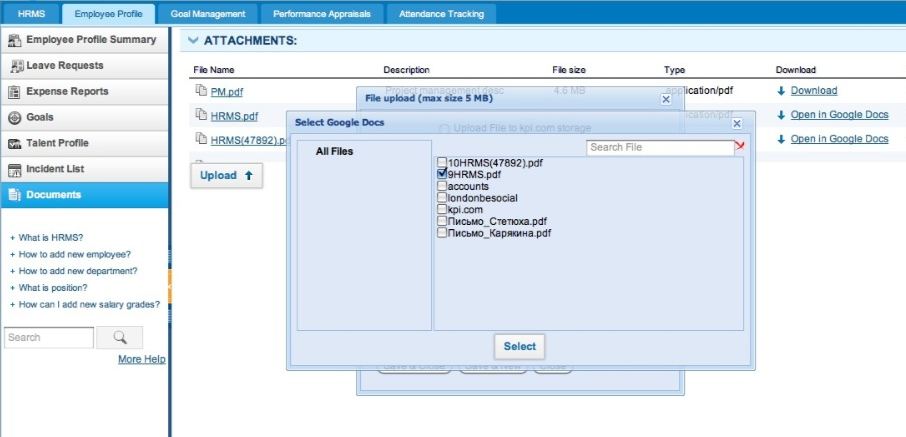Open How to add new employee help
Screen dimensions: 906x437
75,254
